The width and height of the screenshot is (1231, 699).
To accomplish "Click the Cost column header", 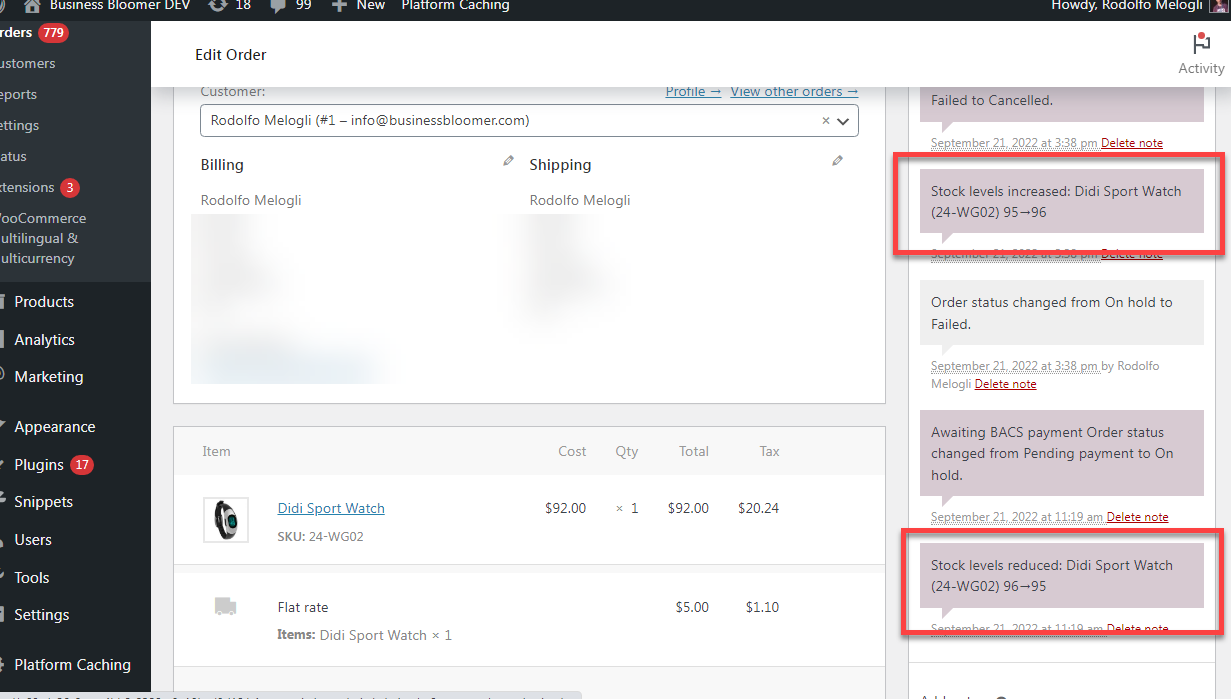I will coord(572,451).
